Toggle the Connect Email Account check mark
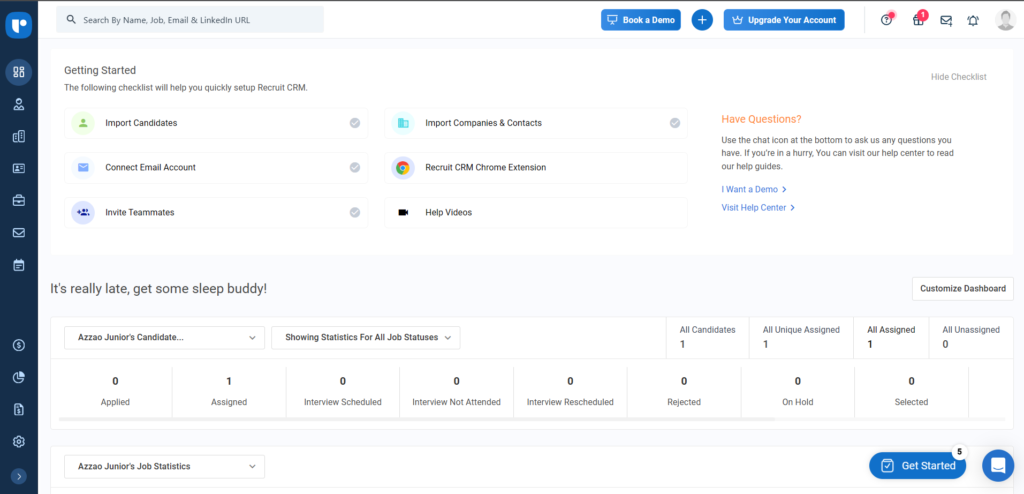The width and height of the screenshot is (1024, 494). pyautogui.click(x=355, y=167)
